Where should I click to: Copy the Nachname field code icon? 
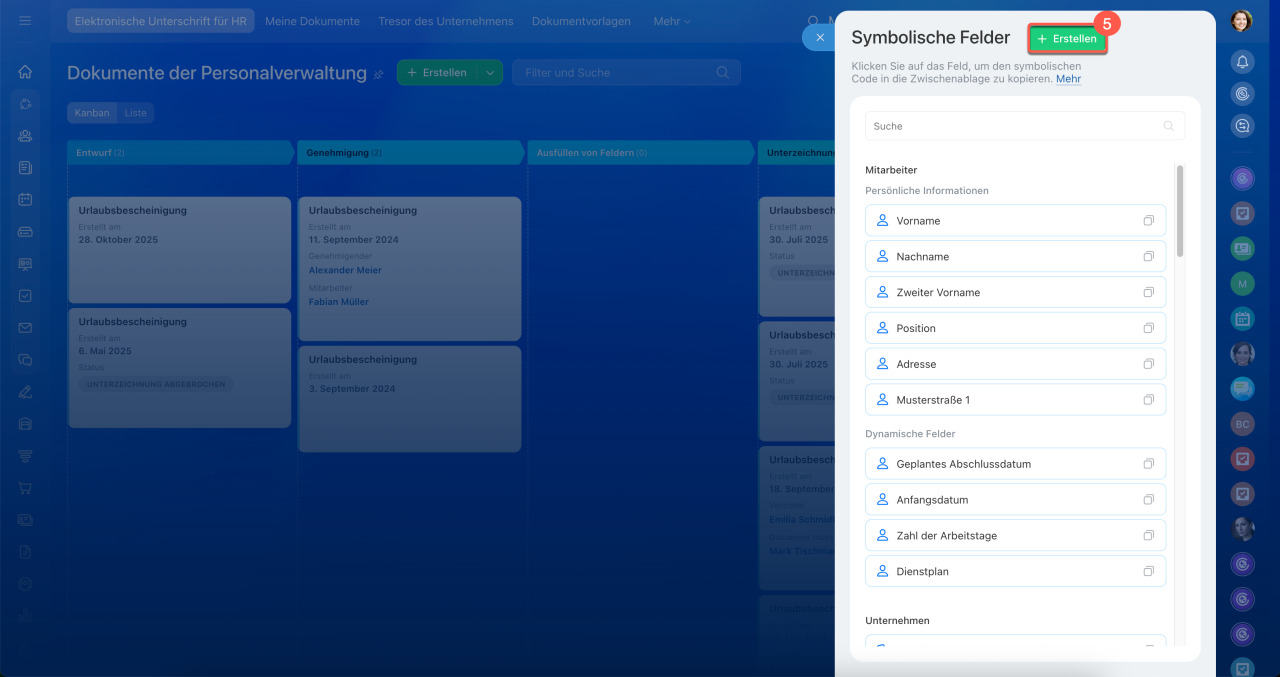pyautogui.click(x=1148, y=257)
